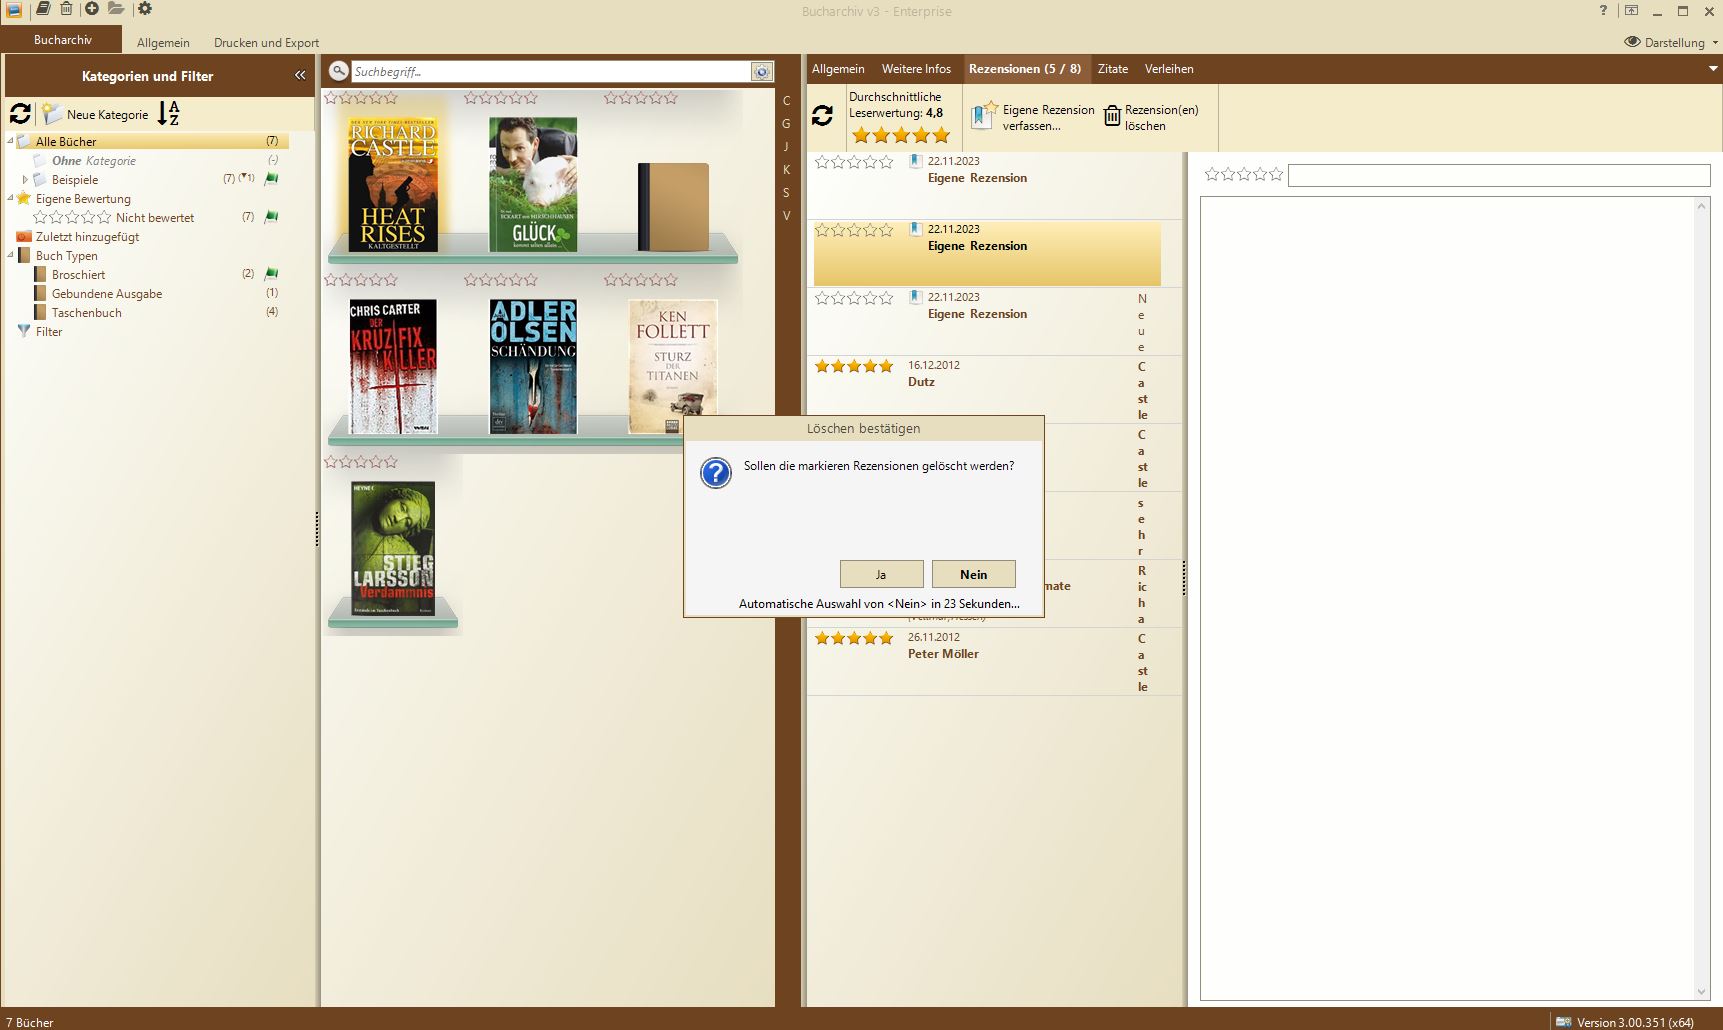1723x1030 pixels.
Task: Click the book icon in quick toolbar
Action: click(43, 9)
